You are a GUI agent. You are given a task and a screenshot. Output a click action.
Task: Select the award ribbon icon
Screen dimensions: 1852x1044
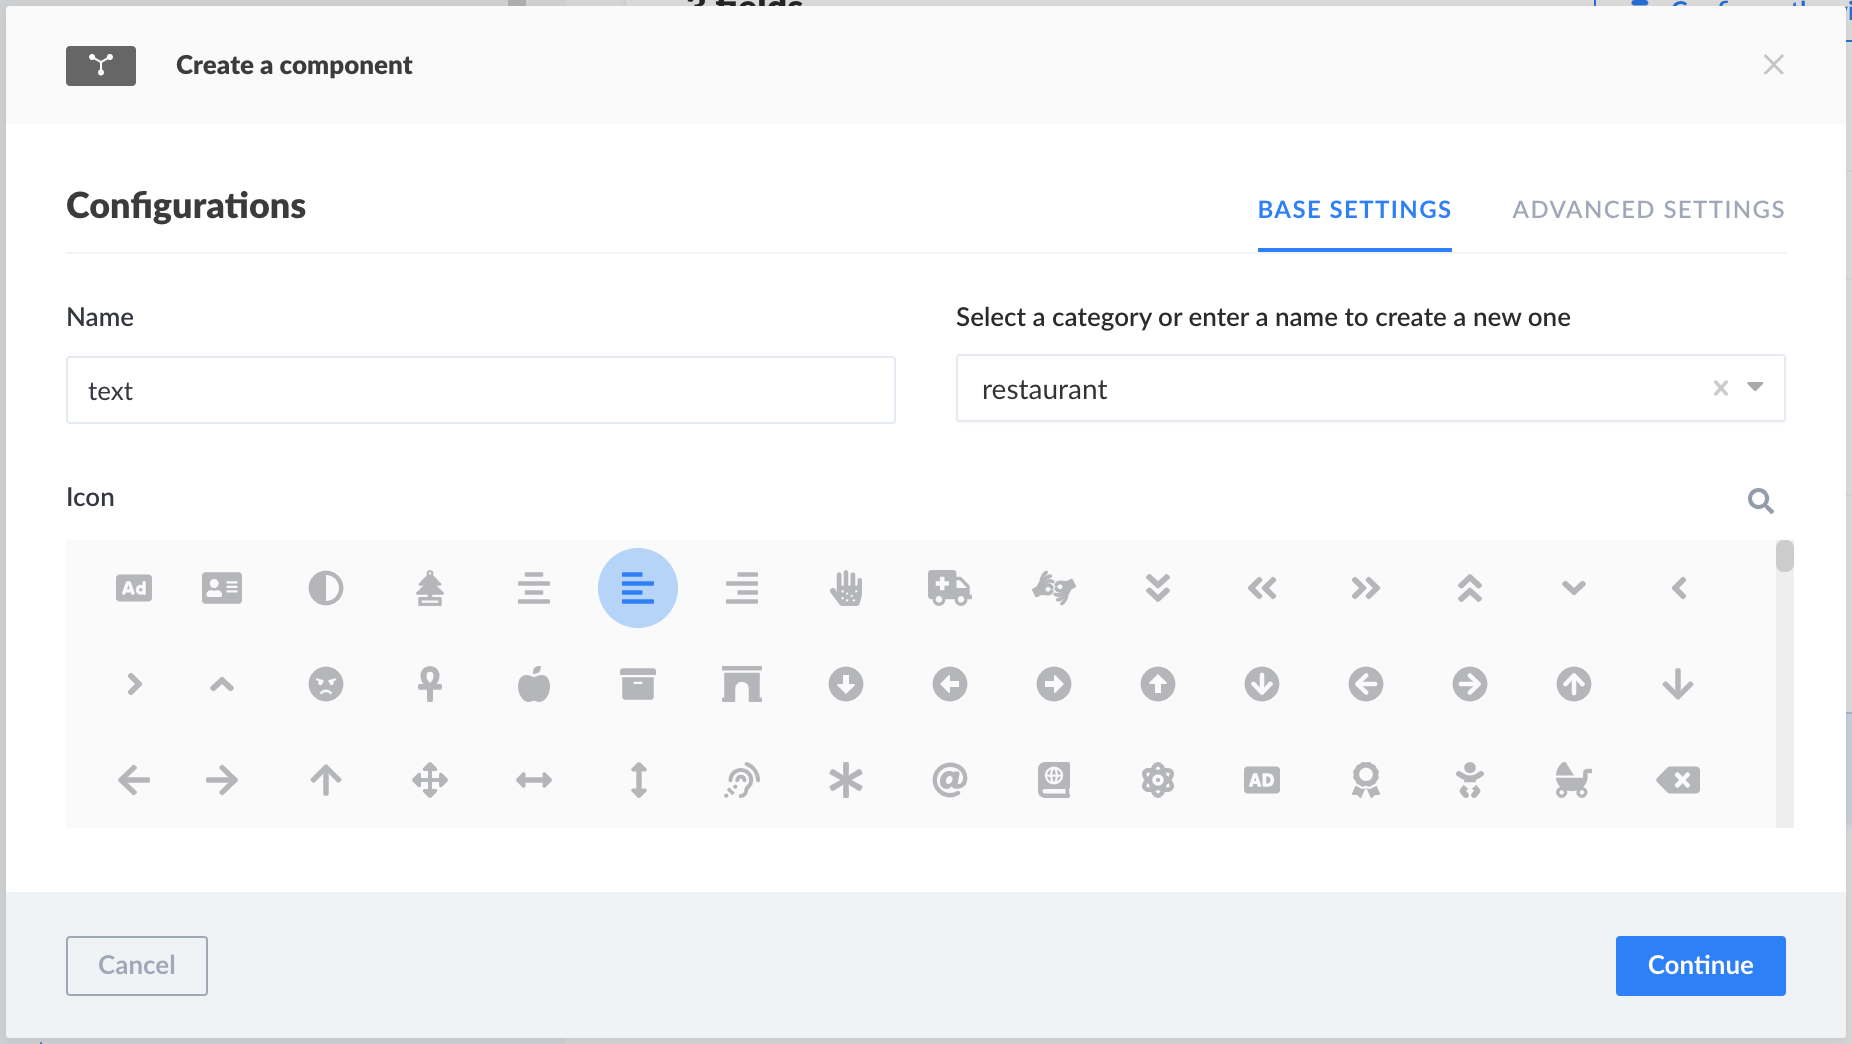click(x=1367, y=781)
